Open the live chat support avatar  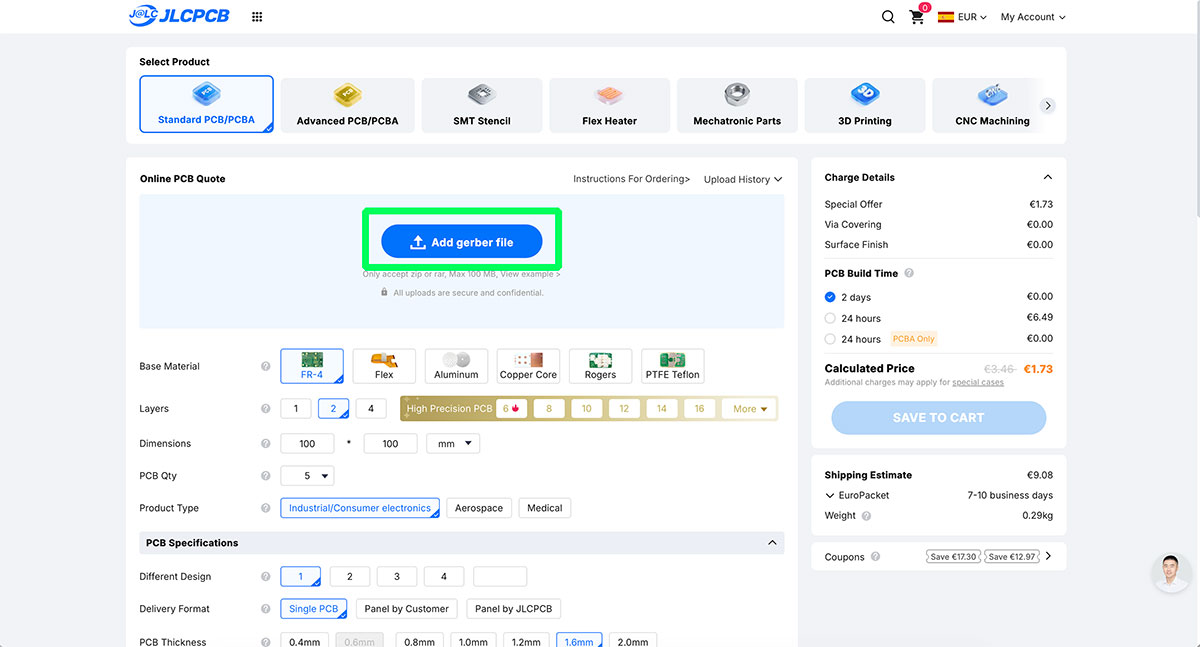point(1171,573)
